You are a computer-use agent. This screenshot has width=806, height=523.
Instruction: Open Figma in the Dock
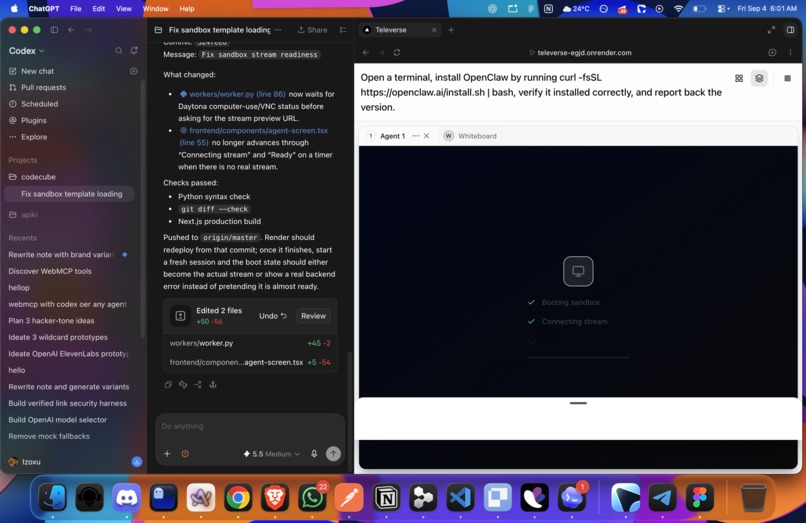699,497
